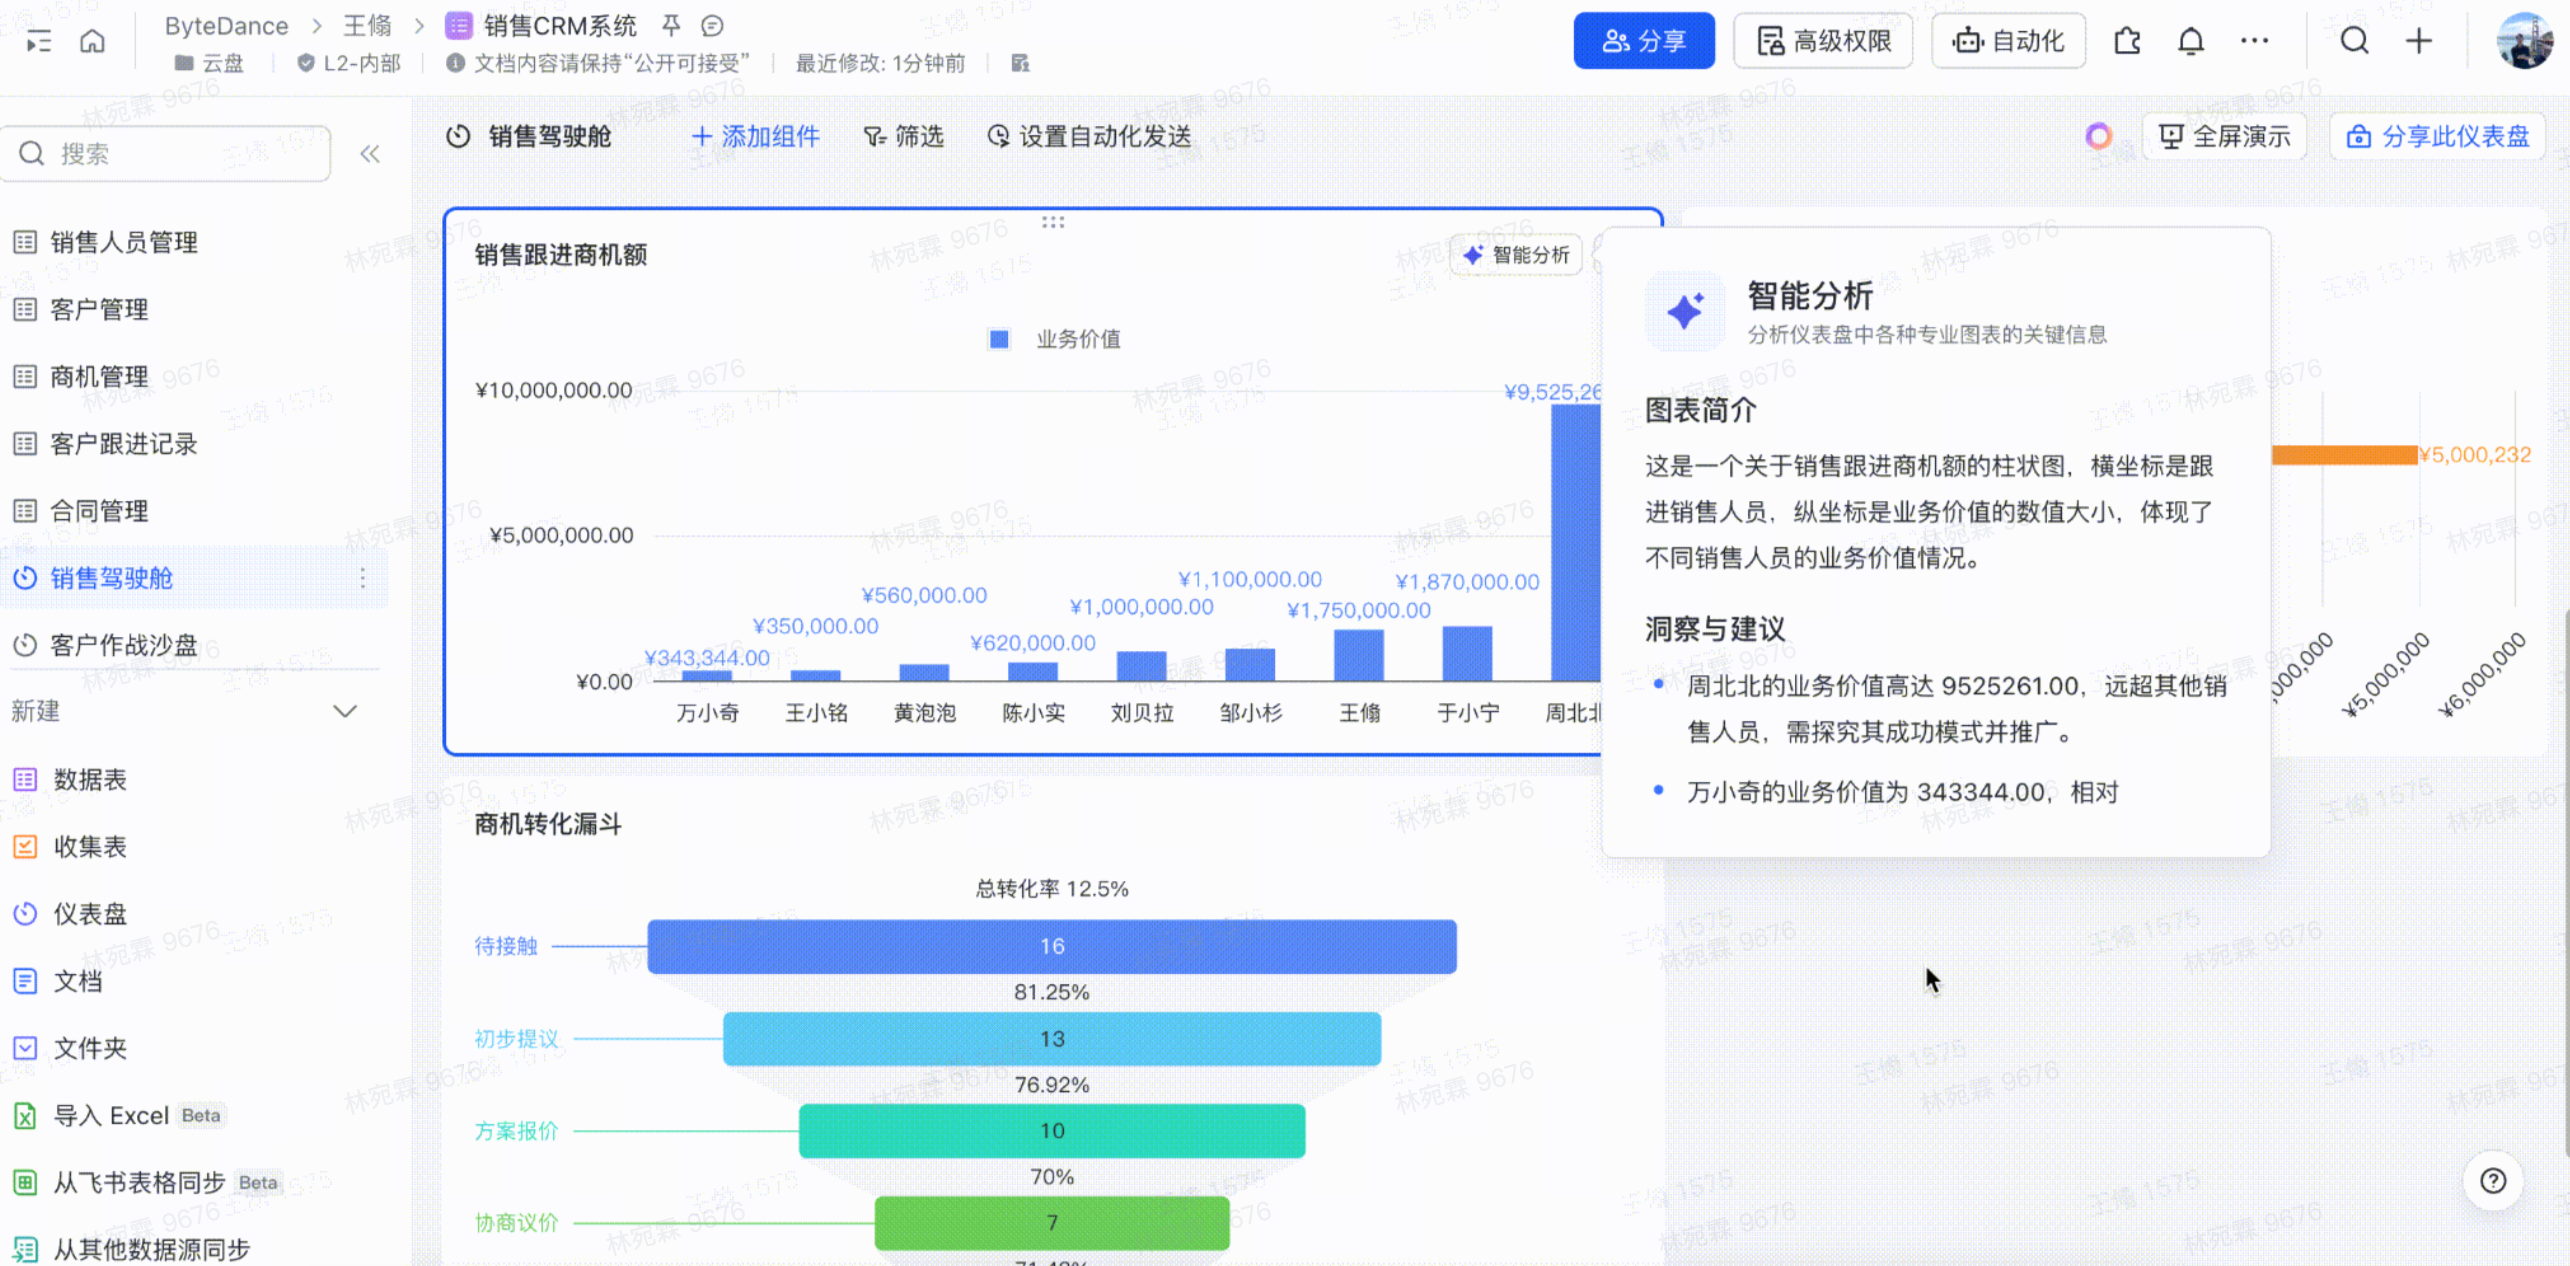Toggle the sidebar menu icon at top left
This screenshot has height=1266, width=2570.
pos(38,41)
